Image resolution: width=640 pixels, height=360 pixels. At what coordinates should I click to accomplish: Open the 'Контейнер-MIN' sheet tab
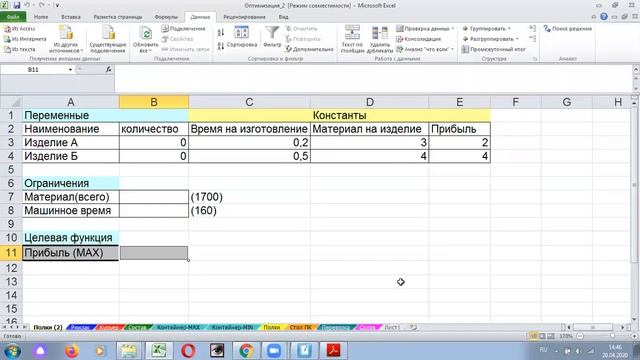point(233,327)
